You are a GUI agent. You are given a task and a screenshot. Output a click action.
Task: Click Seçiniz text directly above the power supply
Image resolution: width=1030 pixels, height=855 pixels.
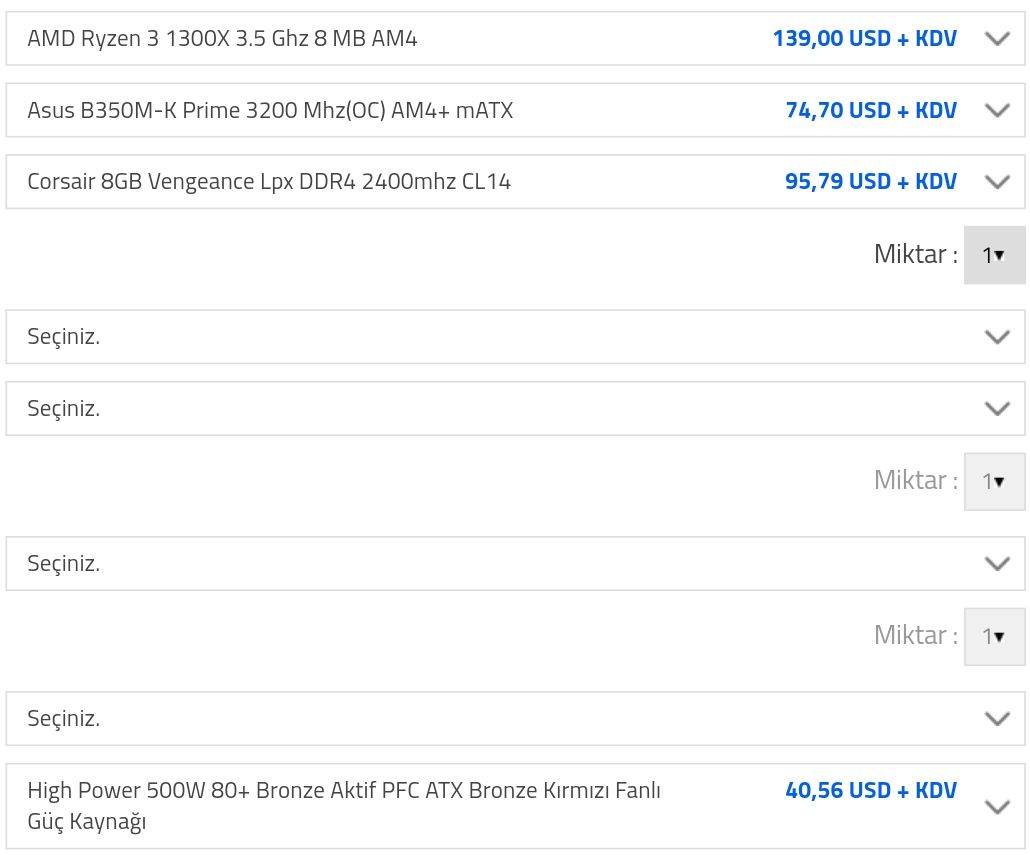click(64, 718)
